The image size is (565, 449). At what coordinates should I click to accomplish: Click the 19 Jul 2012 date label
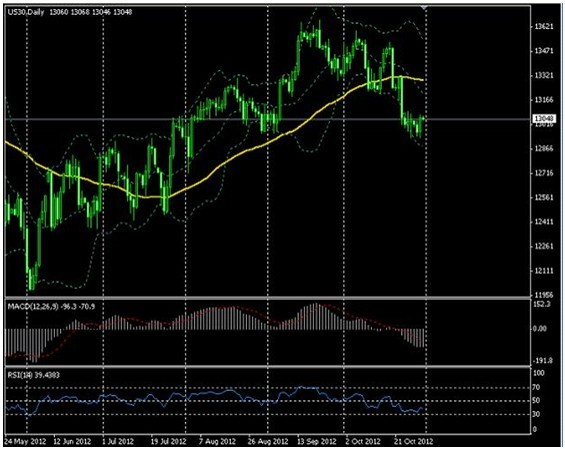pos(168,441)
